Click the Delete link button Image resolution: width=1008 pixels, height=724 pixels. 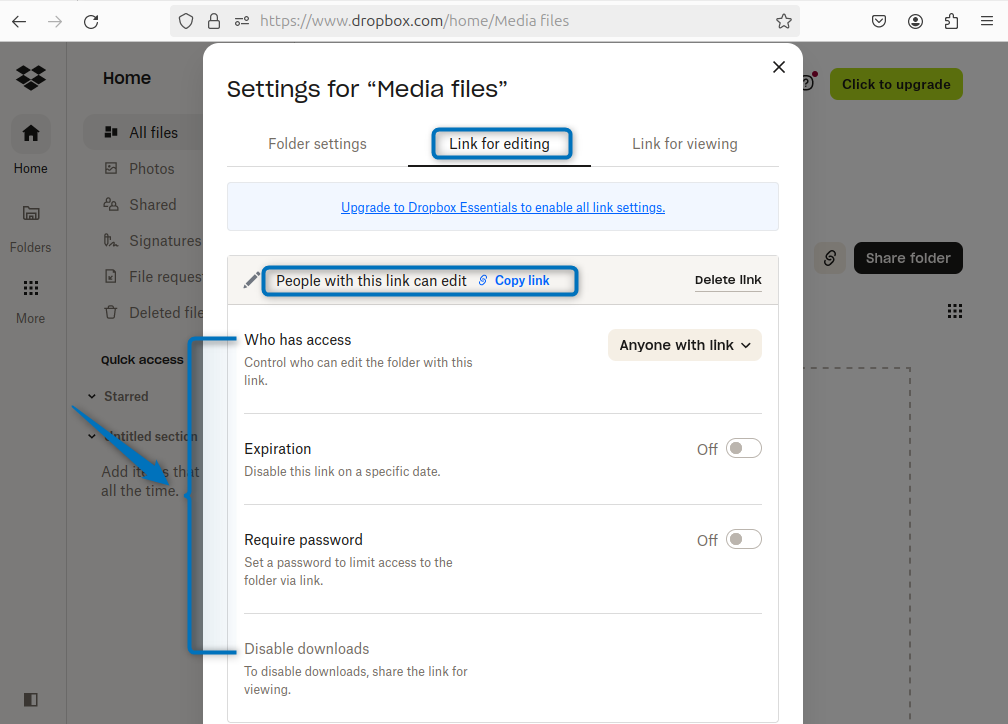pos(728,280)
